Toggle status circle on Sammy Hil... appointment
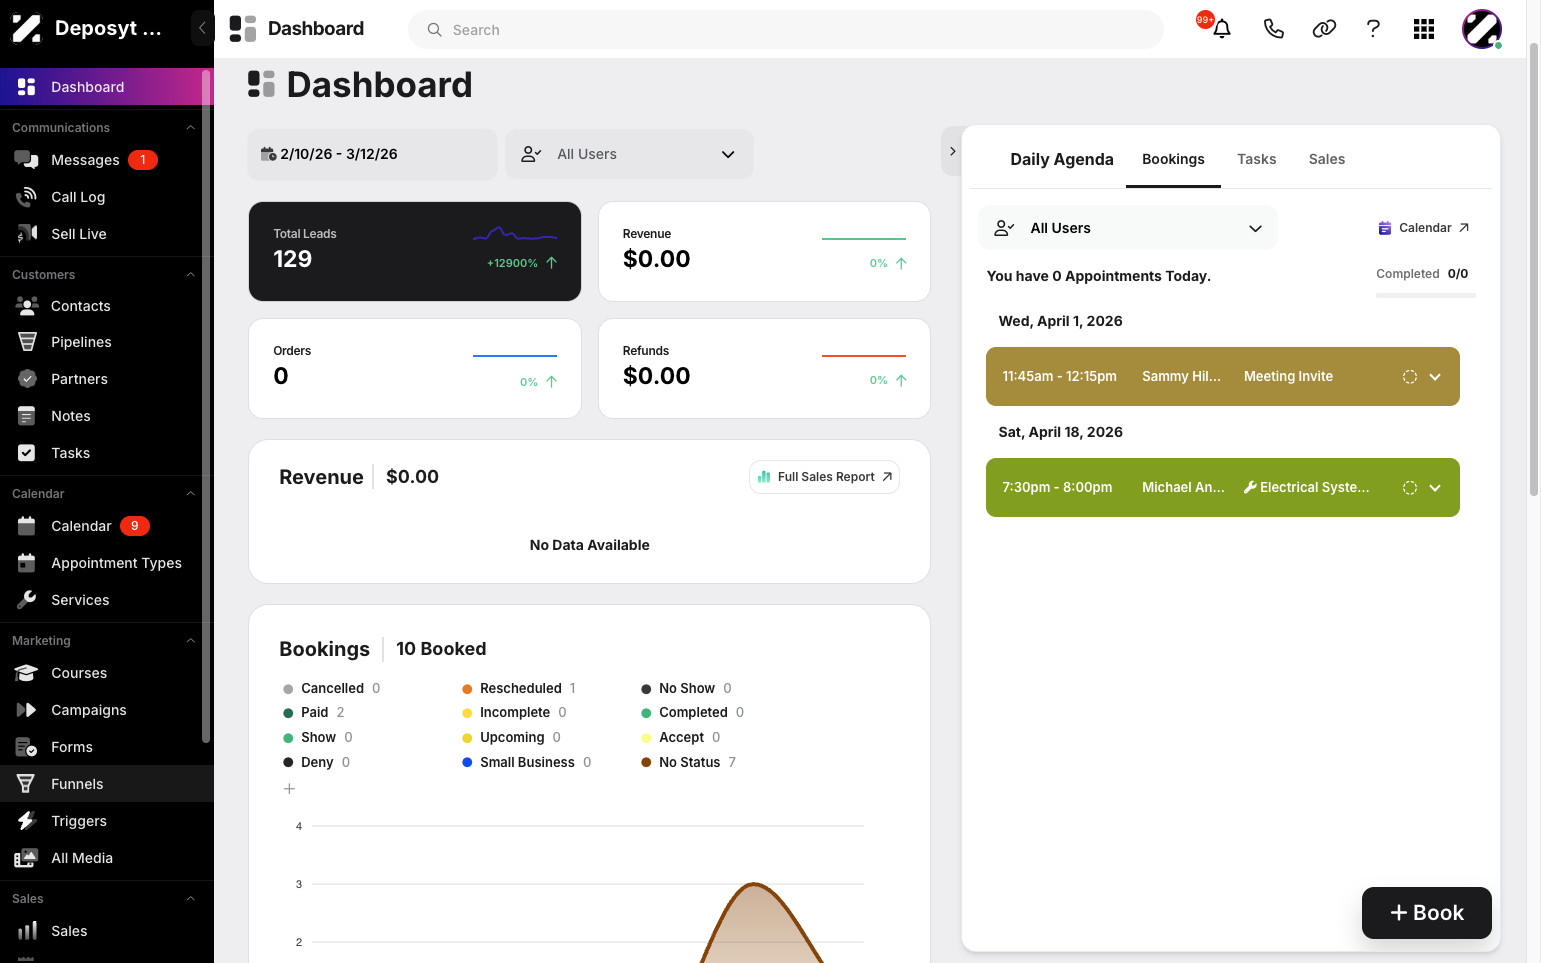 coord(1410,377)
